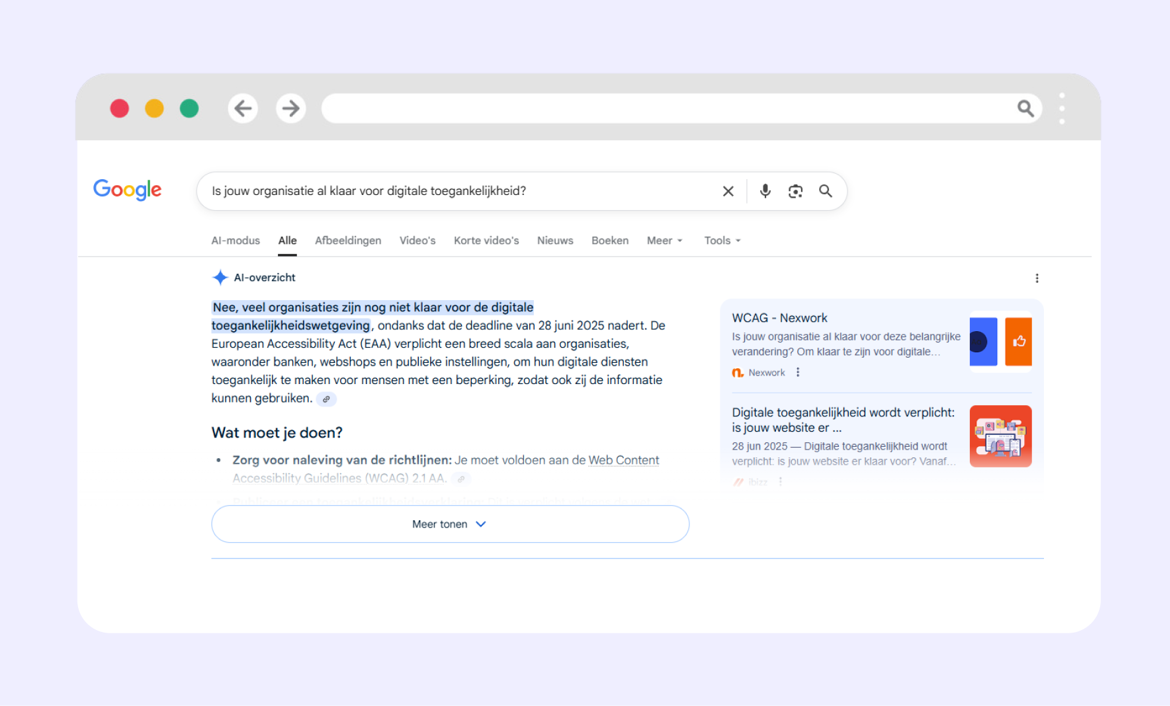The width and height of the screenshot is (1170, 706).
Task: Click the Google search magnifier button
Action: point(826,191)
